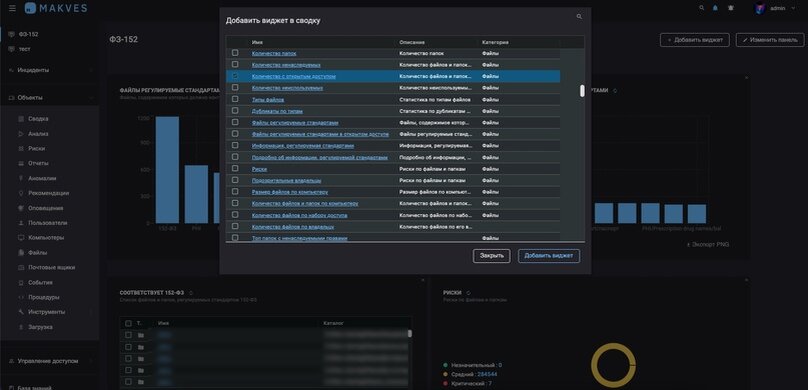Select the ФЗ-152 dashboard in sidebar
808x390 pixels.
(x=28, y=34)
